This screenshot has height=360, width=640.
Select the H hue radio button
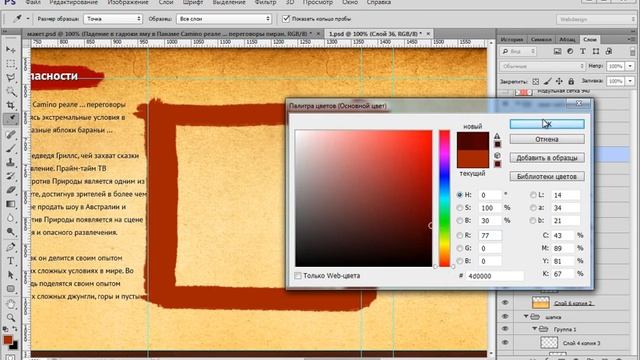pyautogui.click(x=460, y=195)
